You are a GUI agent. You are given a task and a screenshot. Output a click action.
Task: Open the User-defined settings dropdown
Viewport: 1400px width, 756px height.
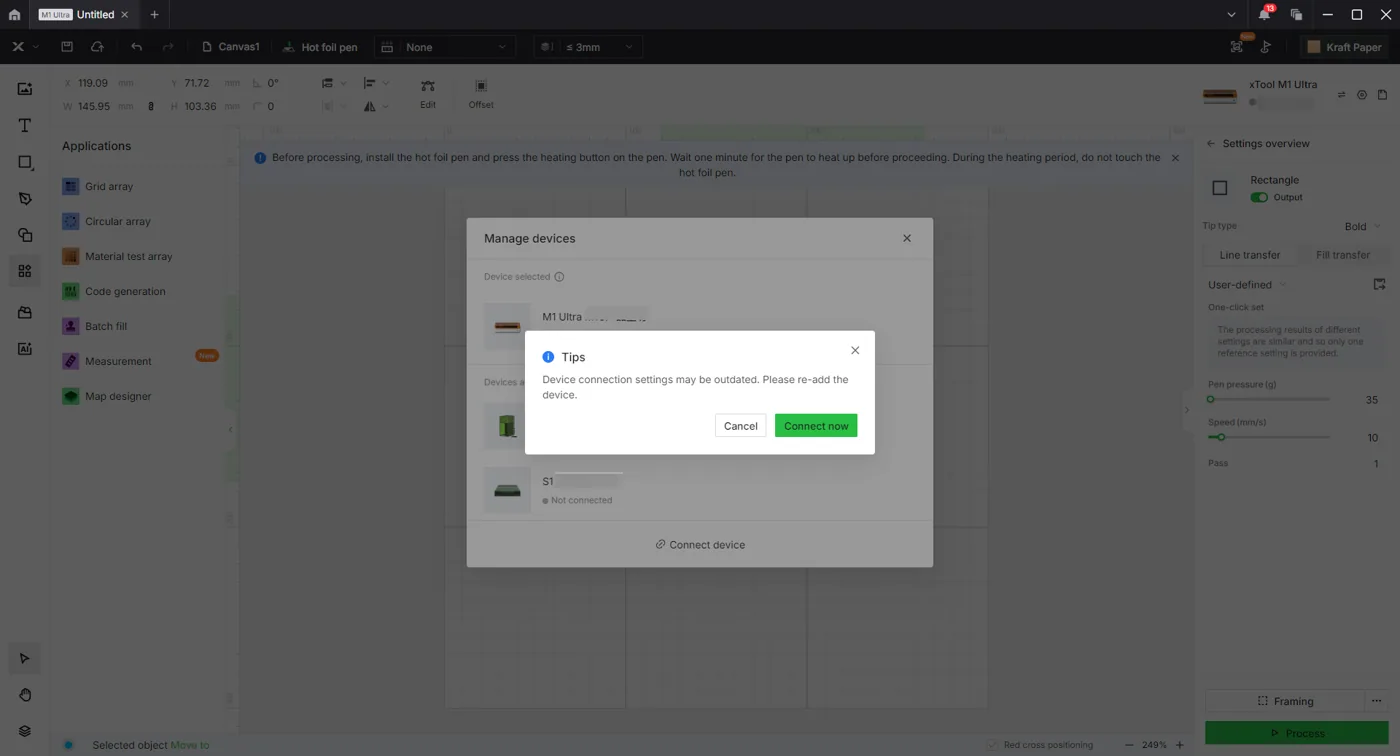pyautogui.click(x=1246, y=285)
